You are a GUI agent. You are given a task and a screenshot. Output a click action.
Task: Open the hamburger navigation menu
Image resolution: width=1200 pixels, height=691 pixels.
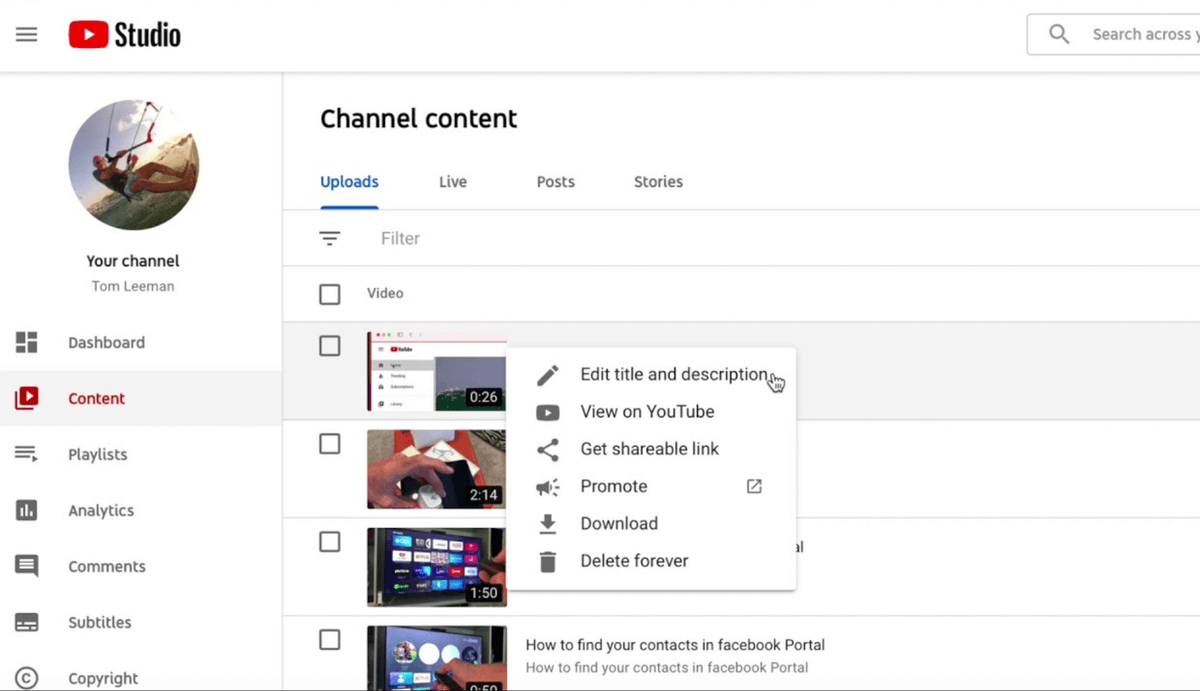point(26,33)
